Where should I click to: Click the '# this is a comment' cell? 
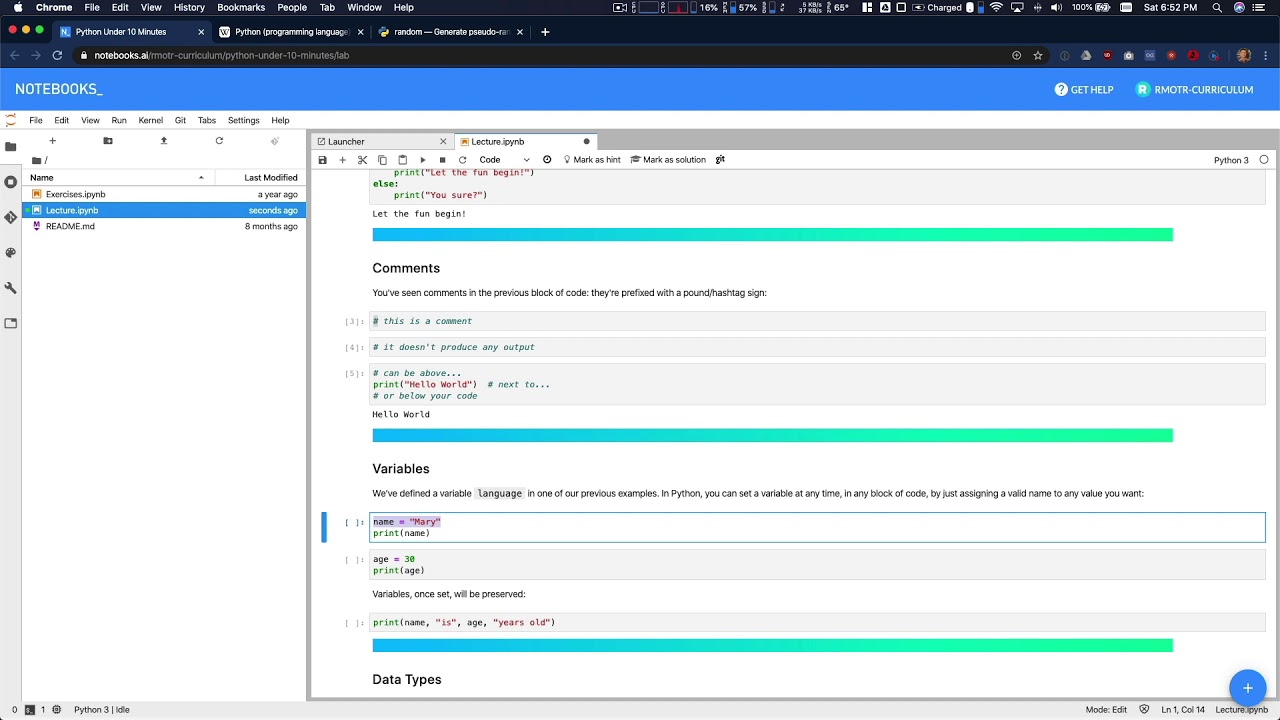[x=817, y=321]
